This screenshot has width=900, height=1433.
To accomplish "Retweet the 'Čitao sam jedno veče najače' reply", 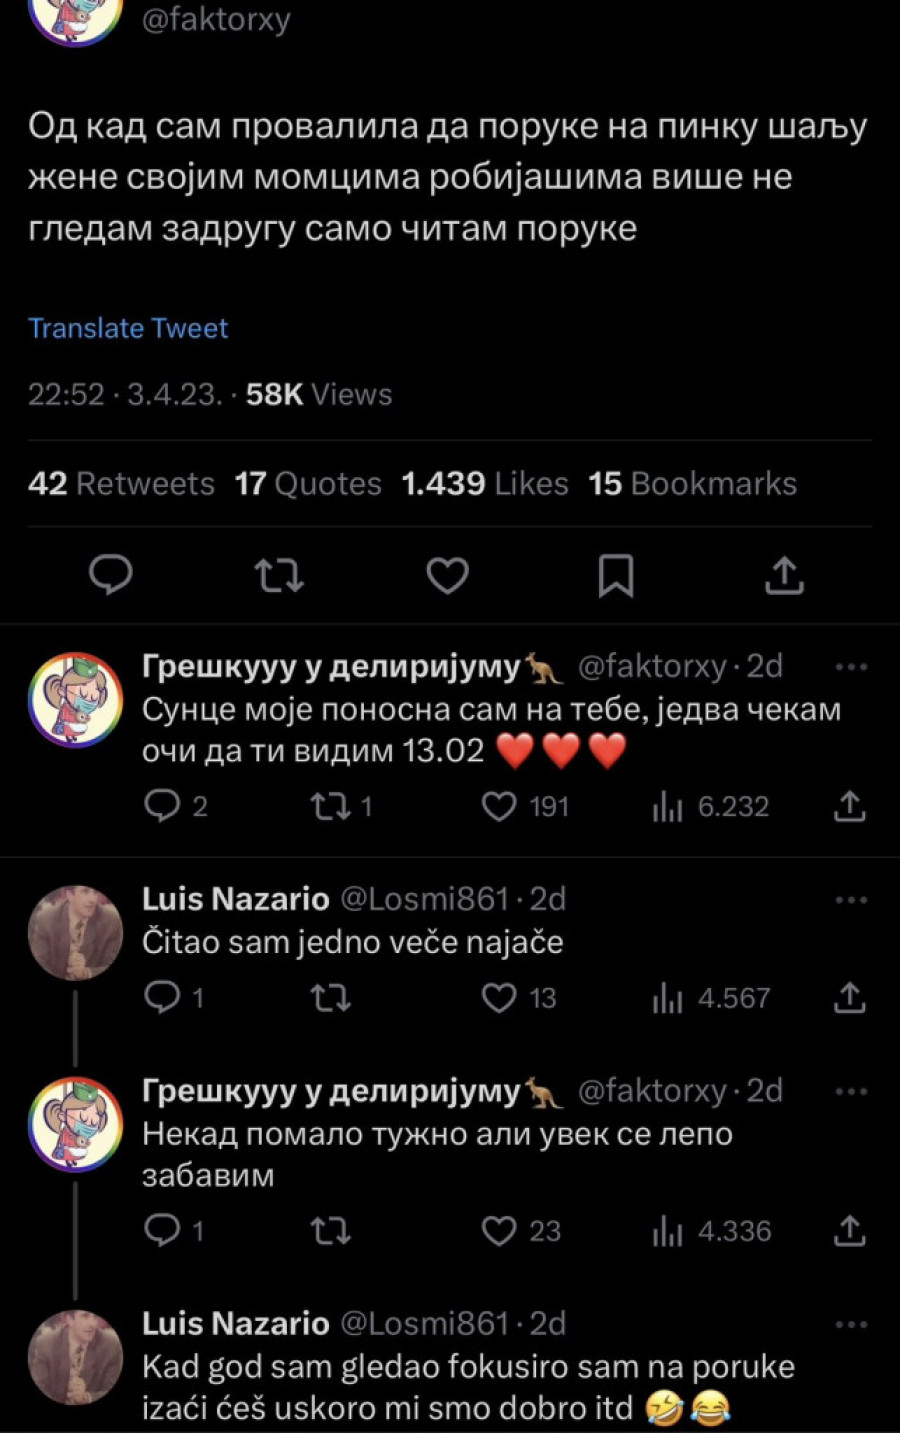I will point(330,997).
